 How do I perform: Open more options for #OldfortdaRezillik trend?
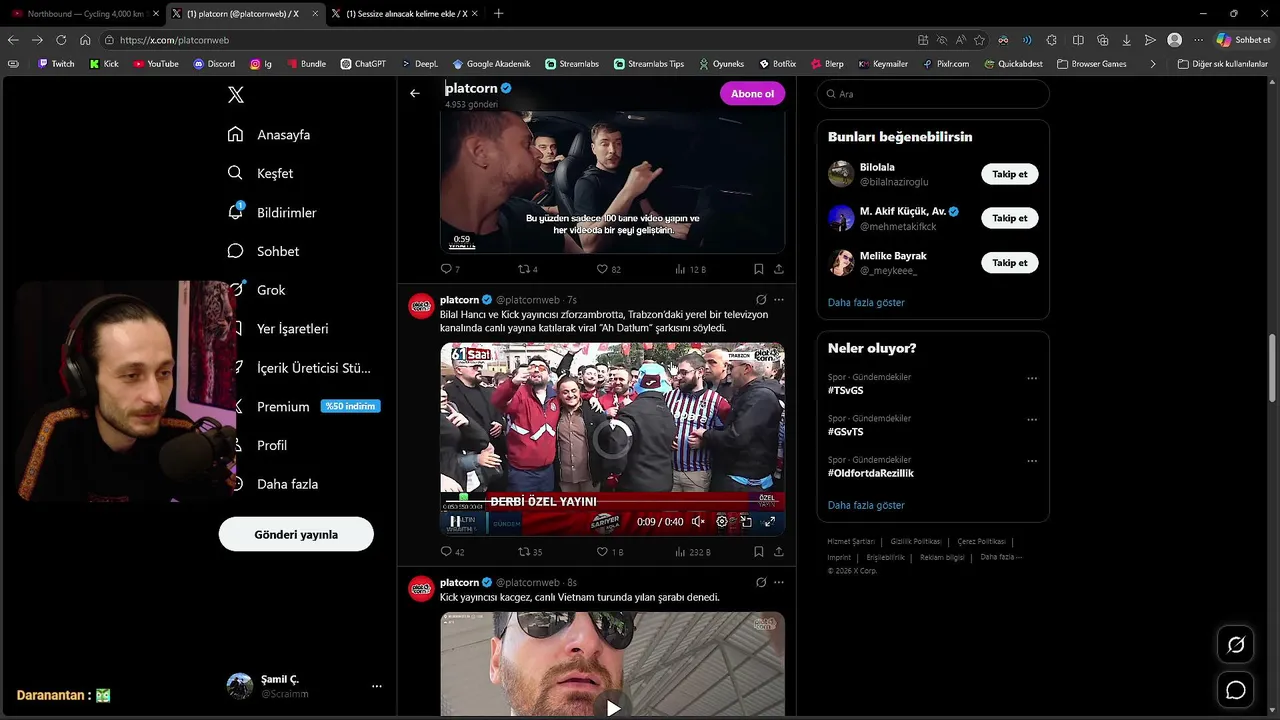click(x=1032, y=462)
